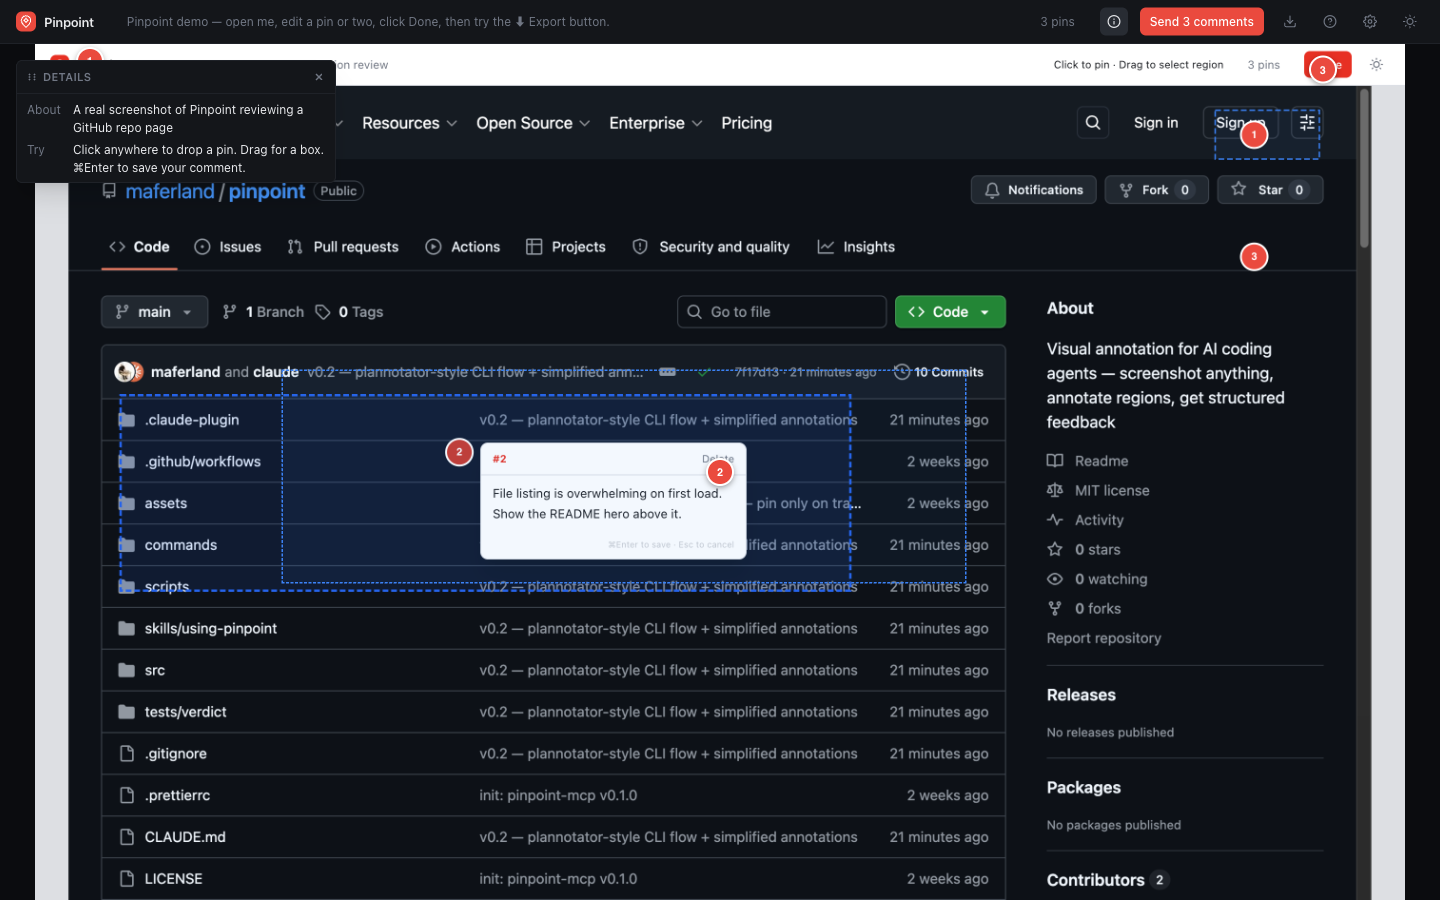
Task: Click the tests/verdict folder icon
Action: pos(127,712)
